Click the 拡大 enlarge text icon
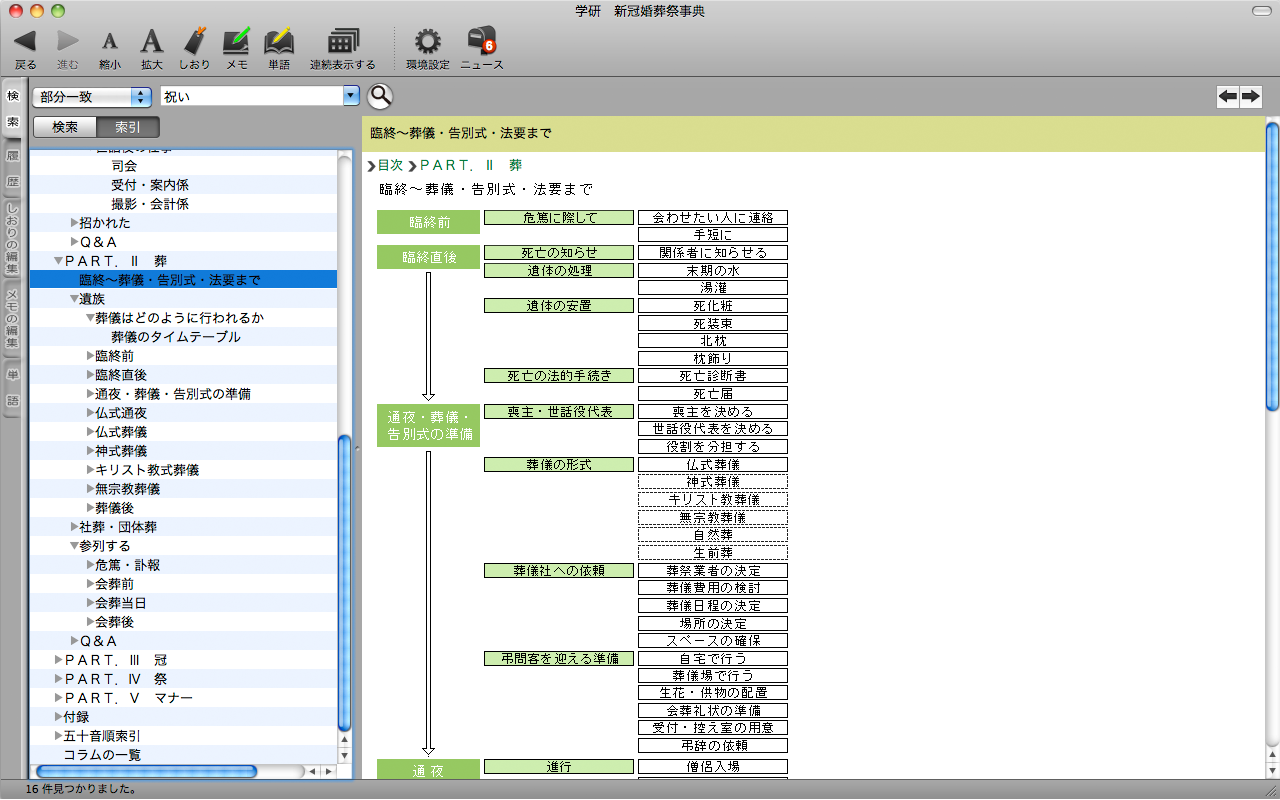 [151, 42]
